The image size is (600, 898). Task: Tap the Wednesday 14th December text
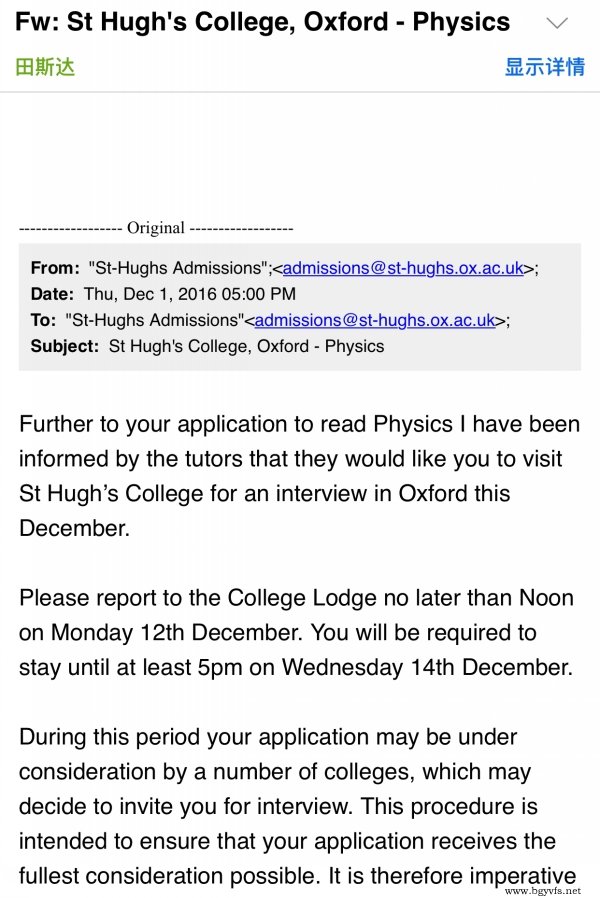(426, 668)
